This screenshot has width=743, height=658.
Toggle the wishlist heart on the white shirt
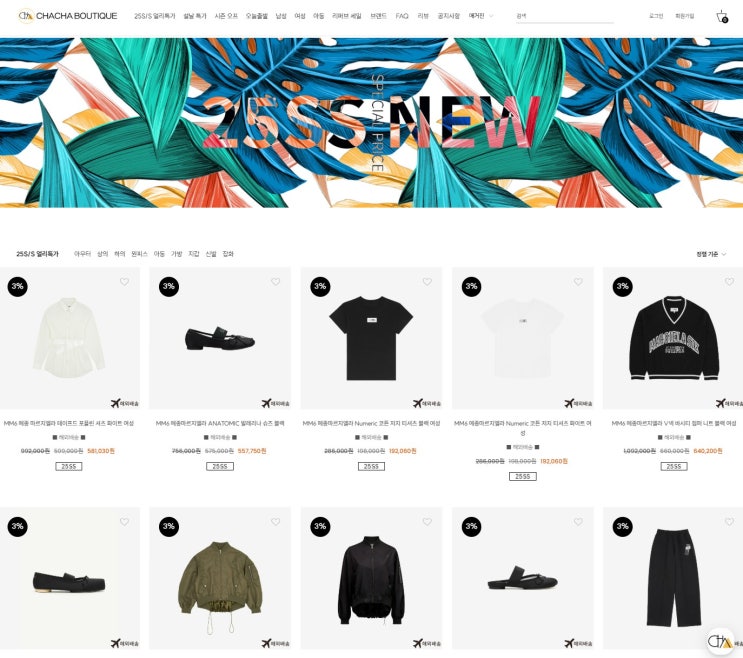pos(124,282)
